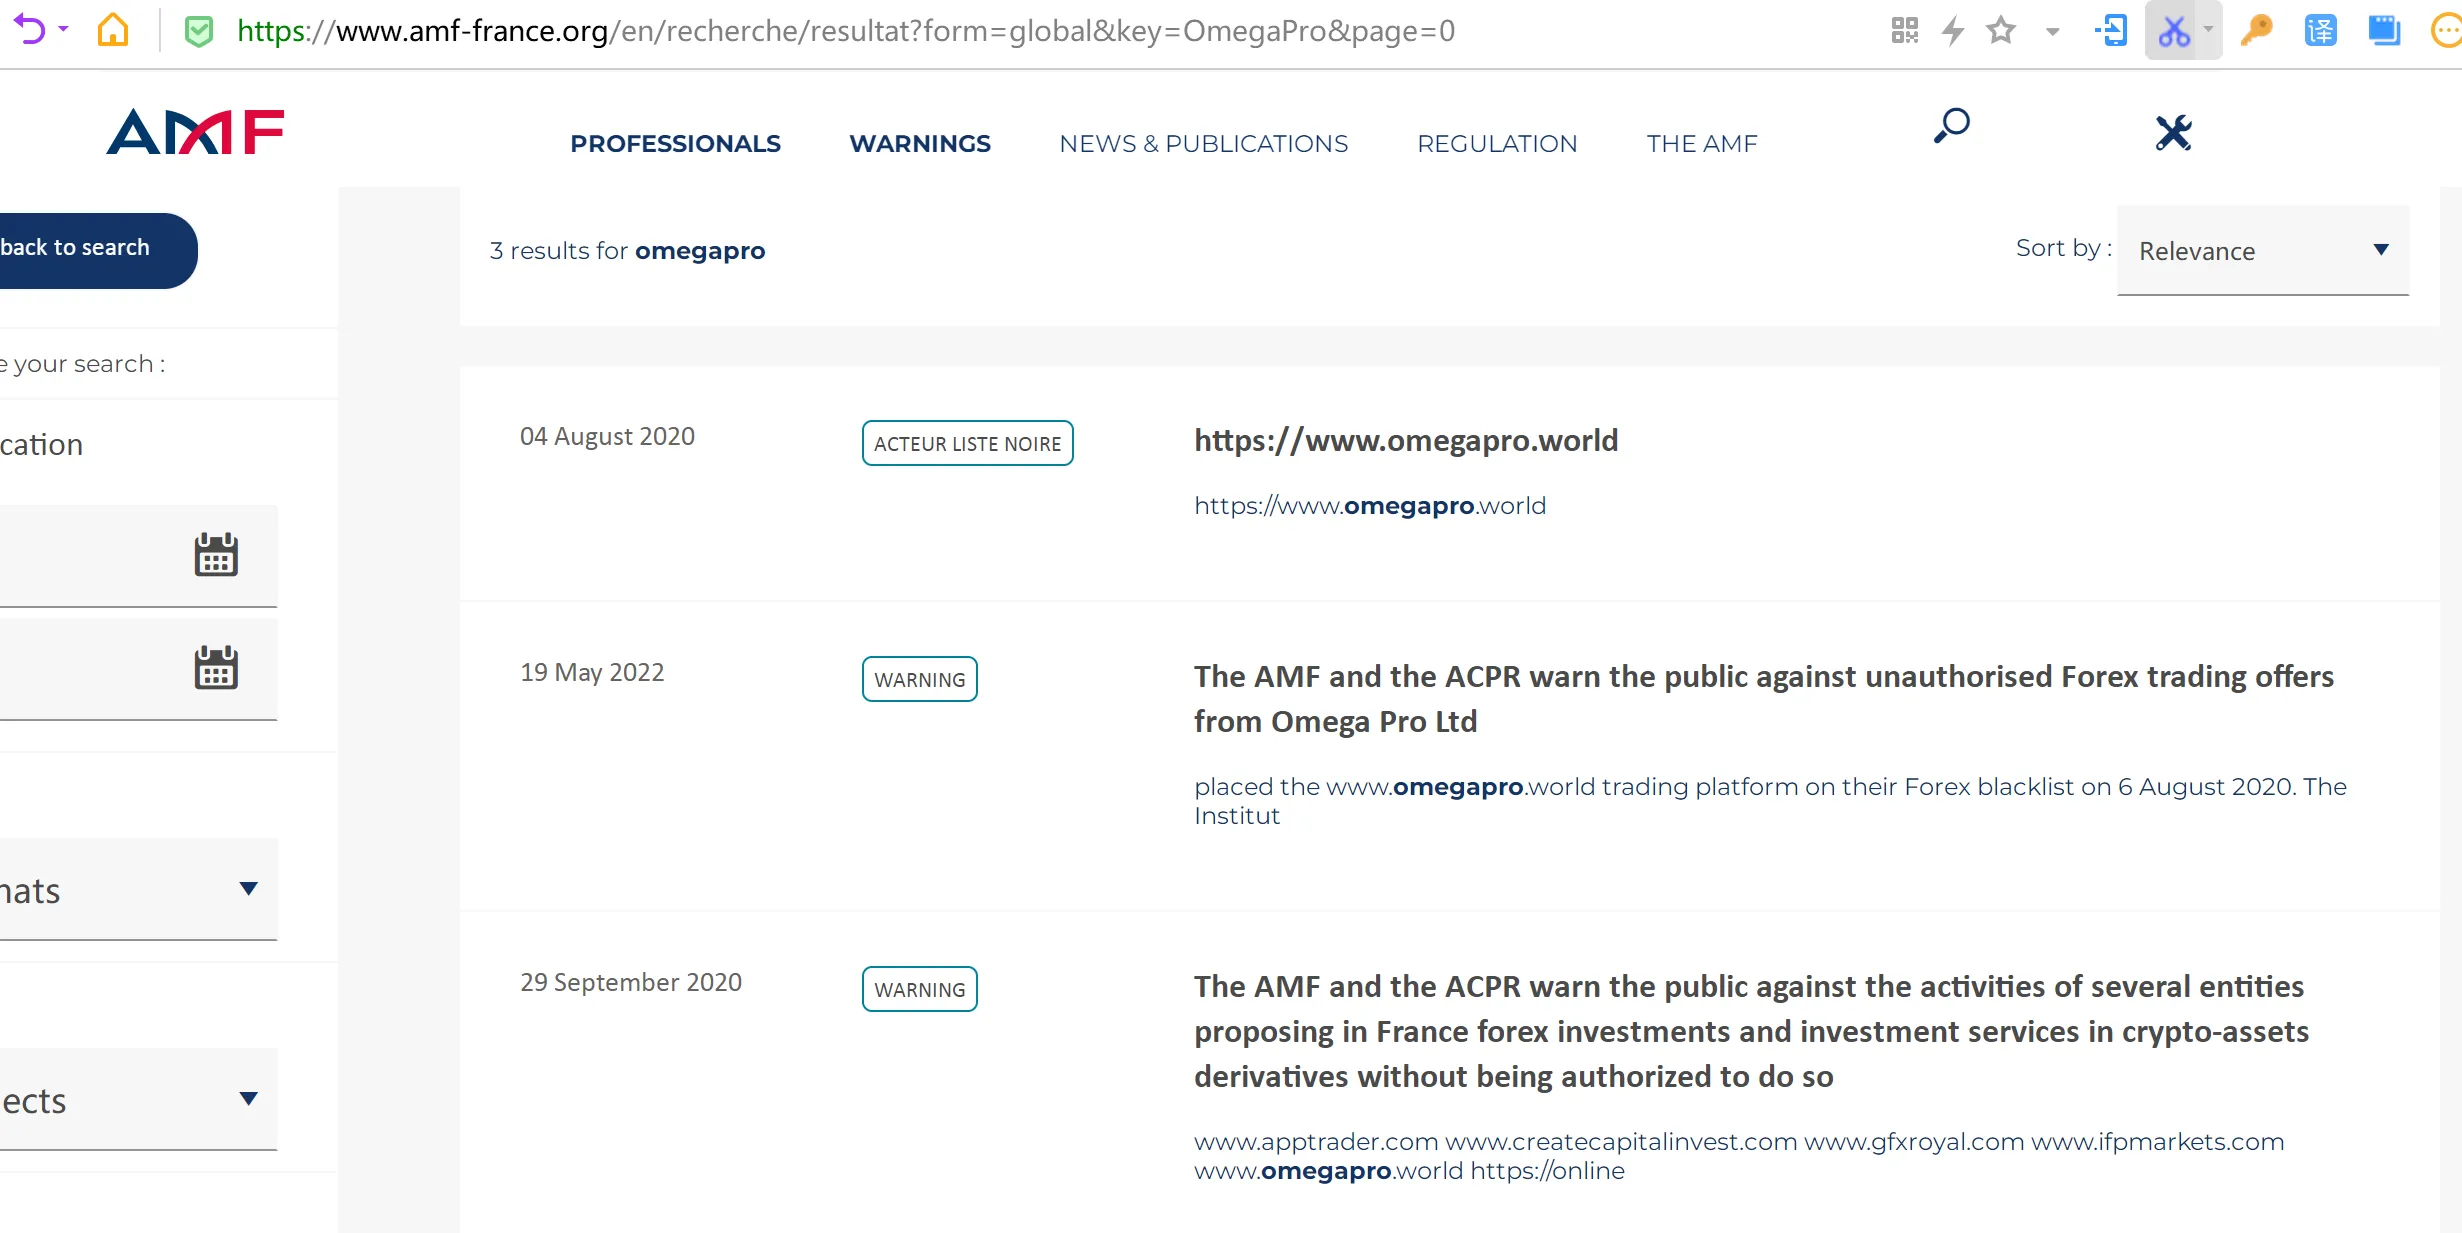Open the second date picker calendar icon

pos(215,667)
